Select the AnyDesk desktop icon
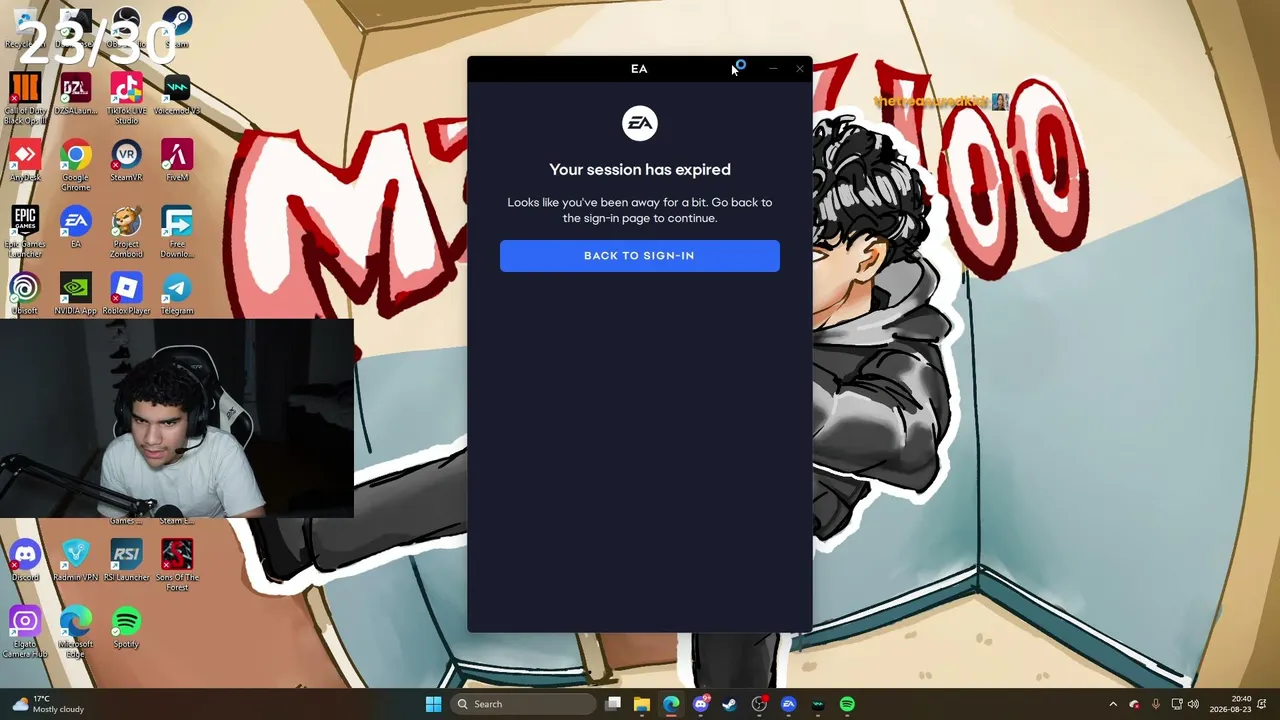Screen dimensions: 1280x720 pos(25,161)
